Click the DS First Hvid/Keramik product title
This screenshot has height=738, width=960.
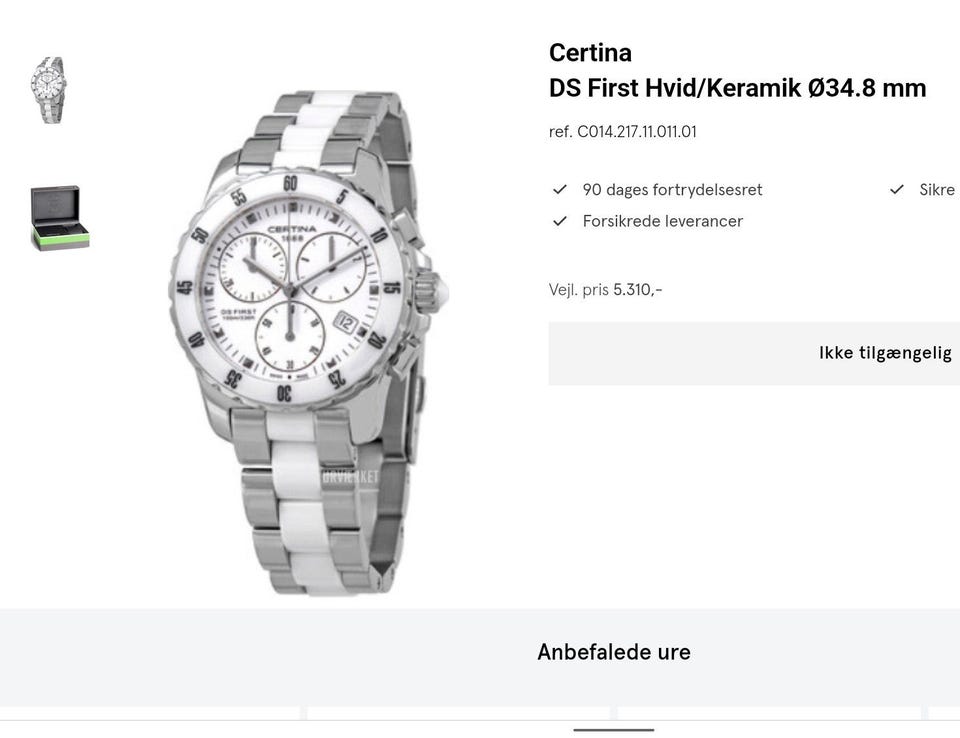tap(737, 88)
